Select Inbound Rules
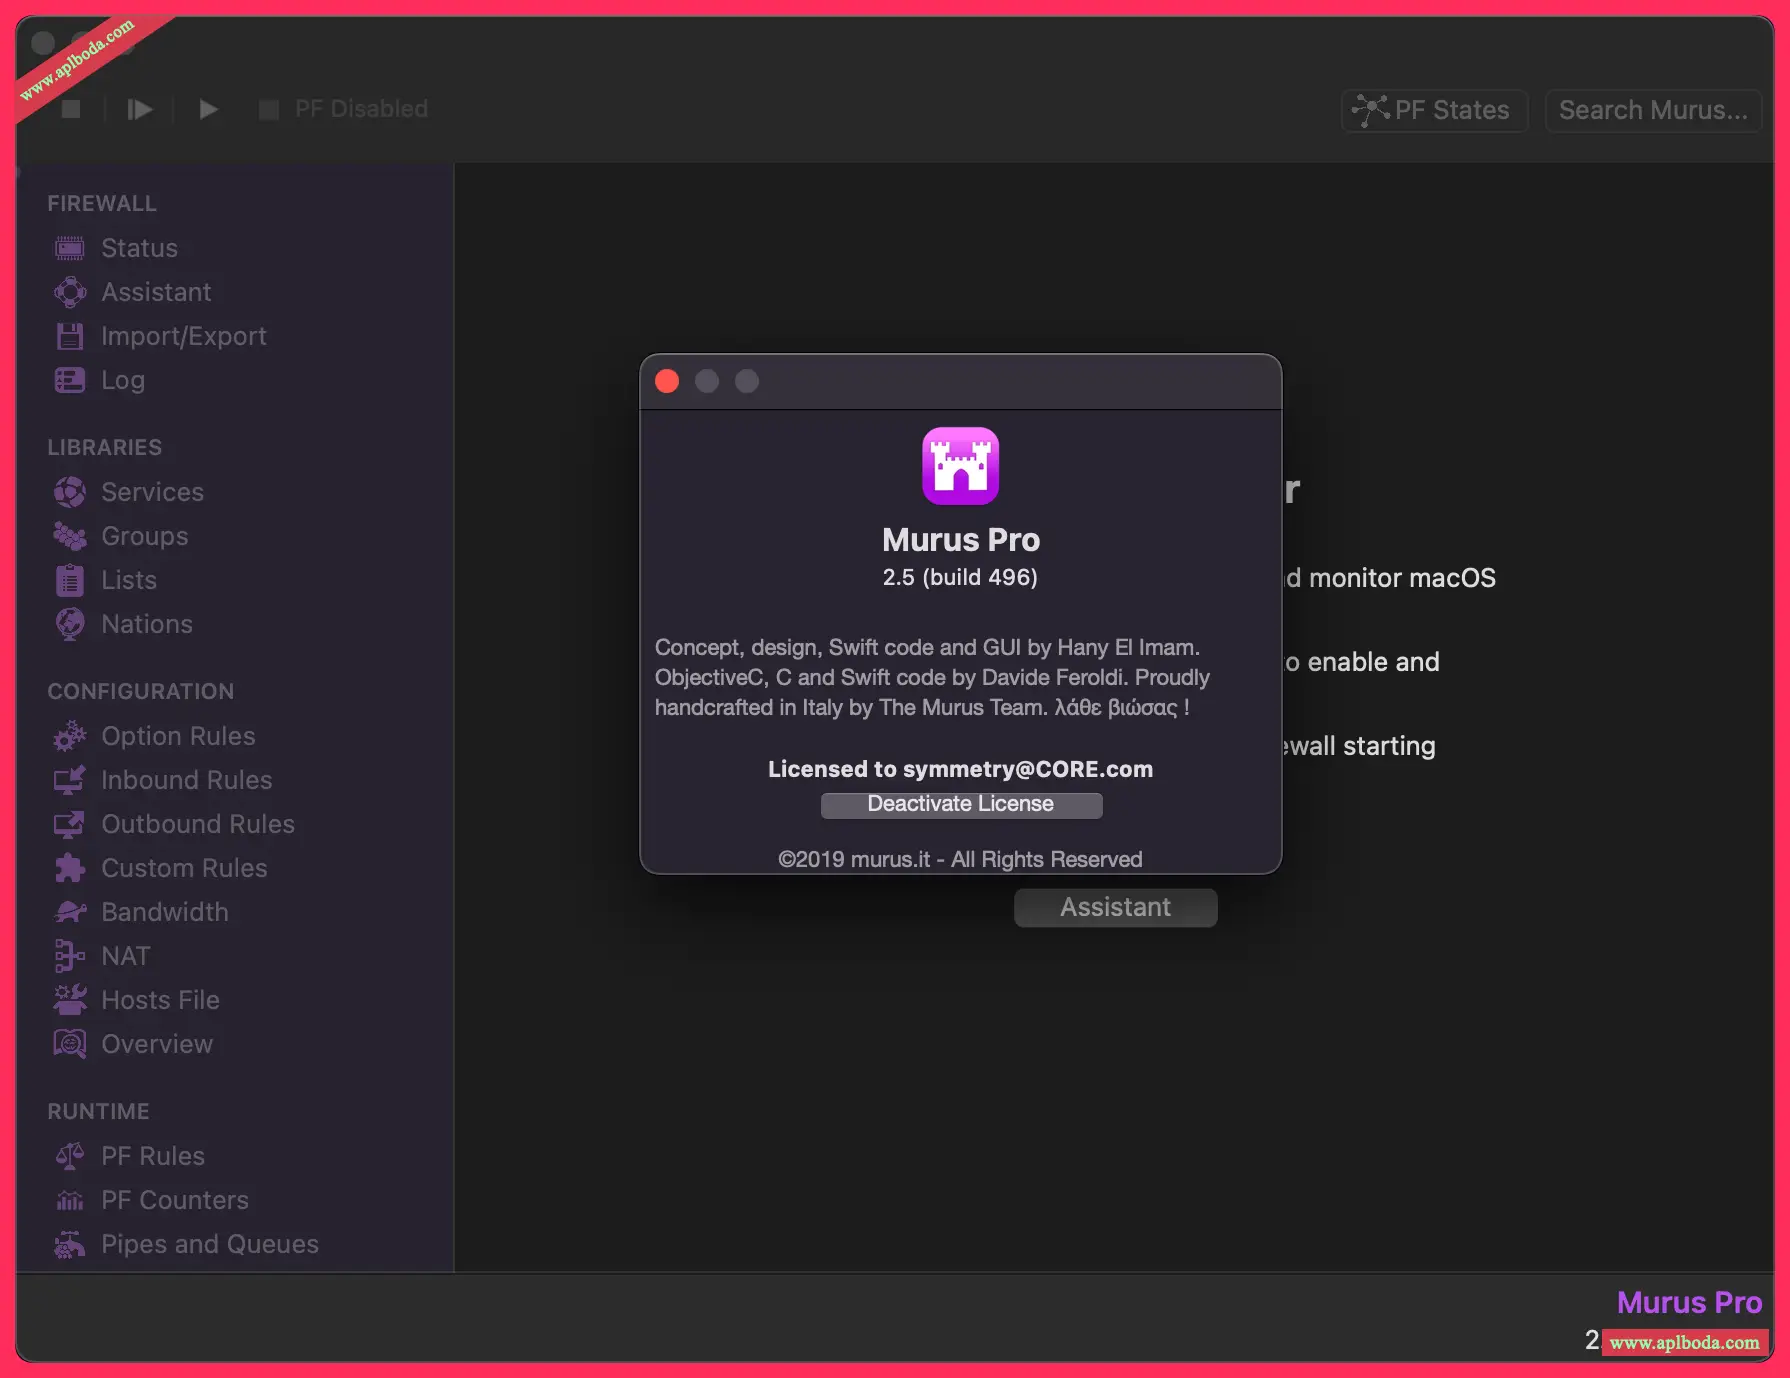The width and height of the screenshot is (1790, 1378). [187, 780]
